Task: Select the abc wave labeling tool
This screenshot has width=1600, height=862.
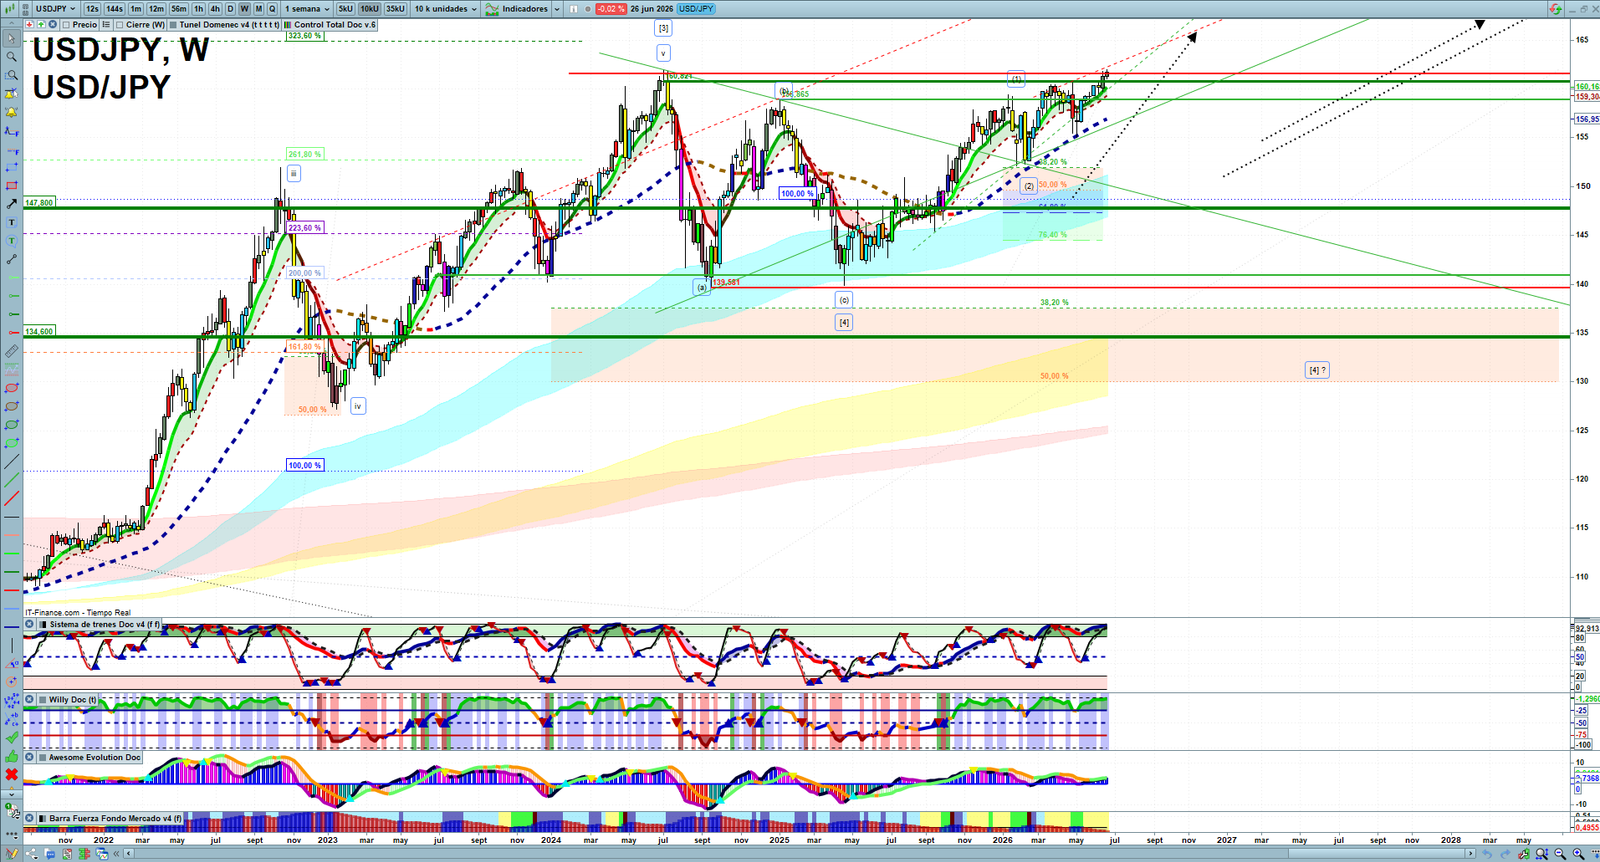Action: coord(12,717)
